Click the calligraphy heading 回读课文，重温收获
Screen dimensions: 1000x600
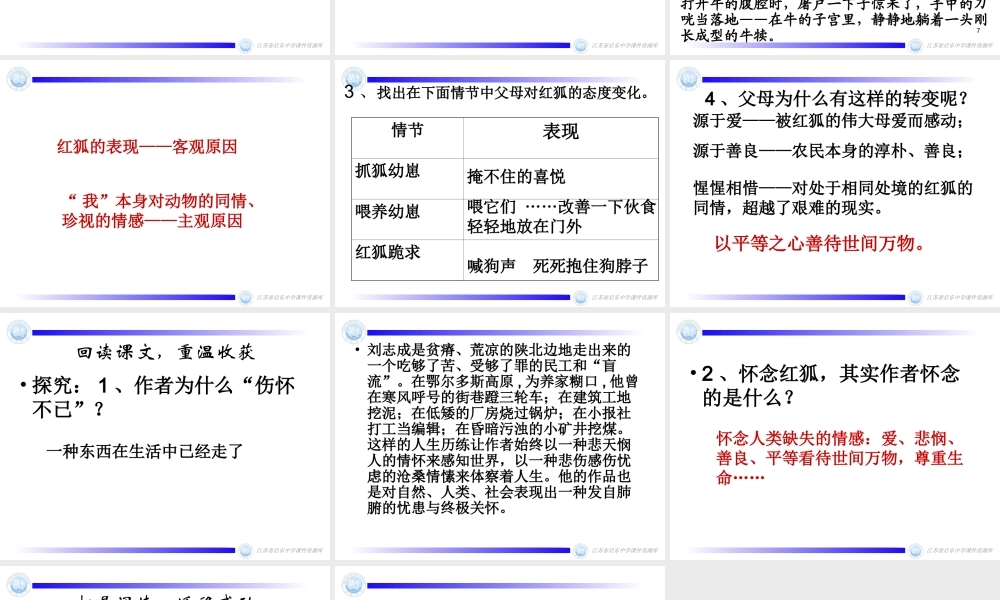pos(166,352)
